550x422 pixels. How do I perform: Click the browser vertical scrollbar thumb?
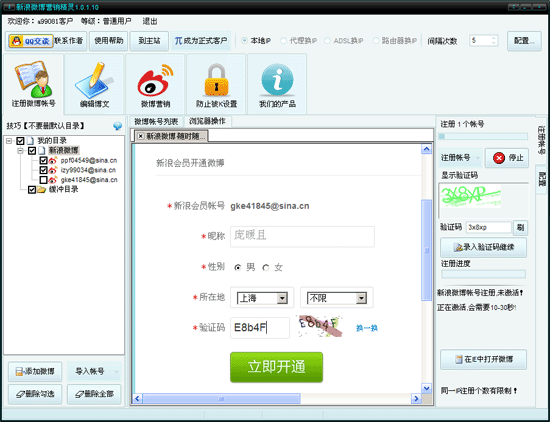pyautogui.click(x=427, y=250)
